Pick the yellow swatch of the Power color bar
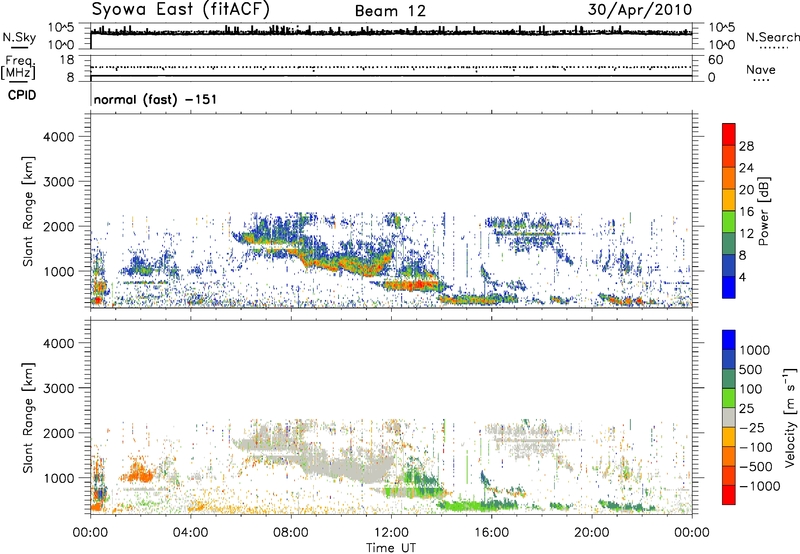 click(729, 199)
